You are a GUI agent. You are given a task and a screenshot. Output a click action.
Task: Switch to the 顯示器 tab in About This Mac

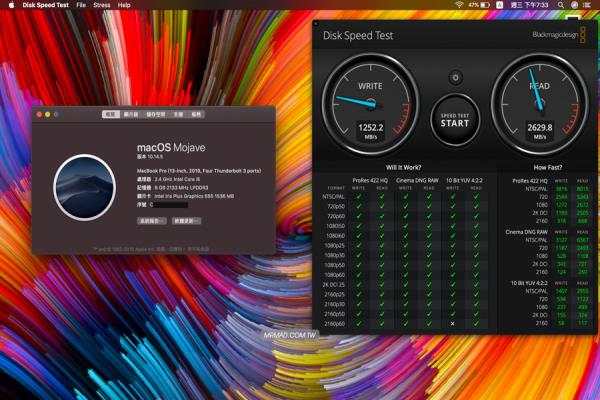click(131, 114)
